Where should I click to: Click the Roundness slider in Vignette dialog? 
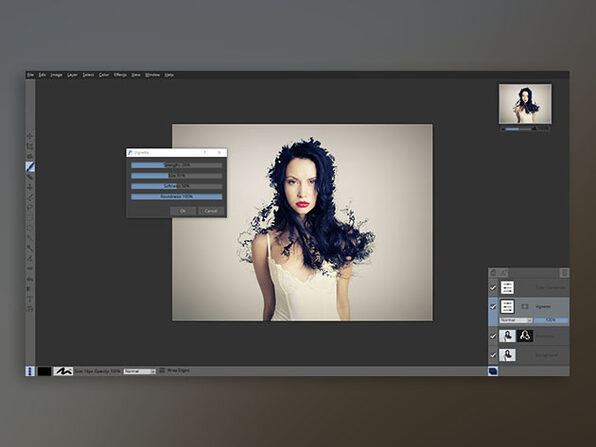177,197
